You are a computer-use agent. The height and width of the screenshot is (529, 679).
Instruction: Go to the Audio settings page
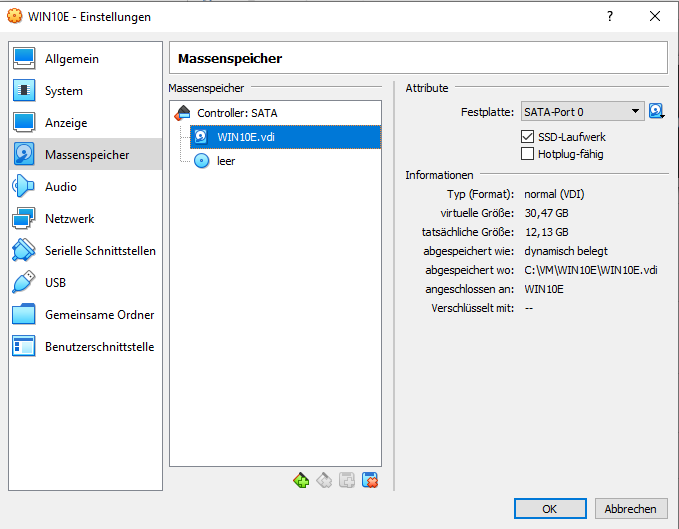(x=85, y=187)
